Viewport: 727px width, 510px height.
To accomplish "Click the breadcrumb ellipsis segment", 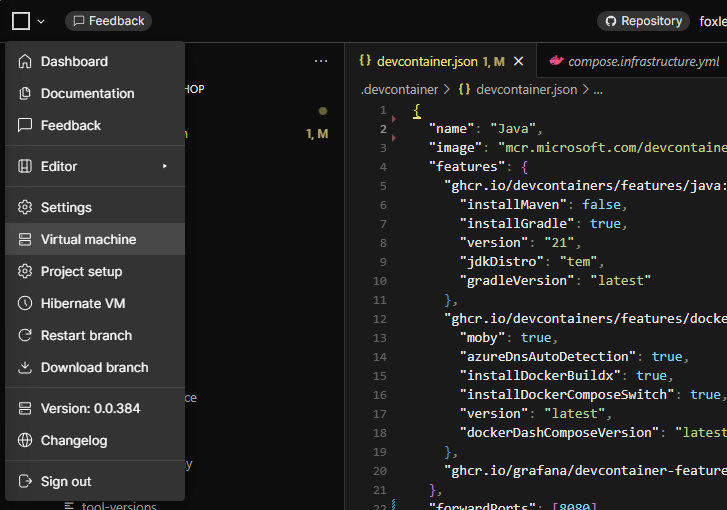I will pos(598,89).
